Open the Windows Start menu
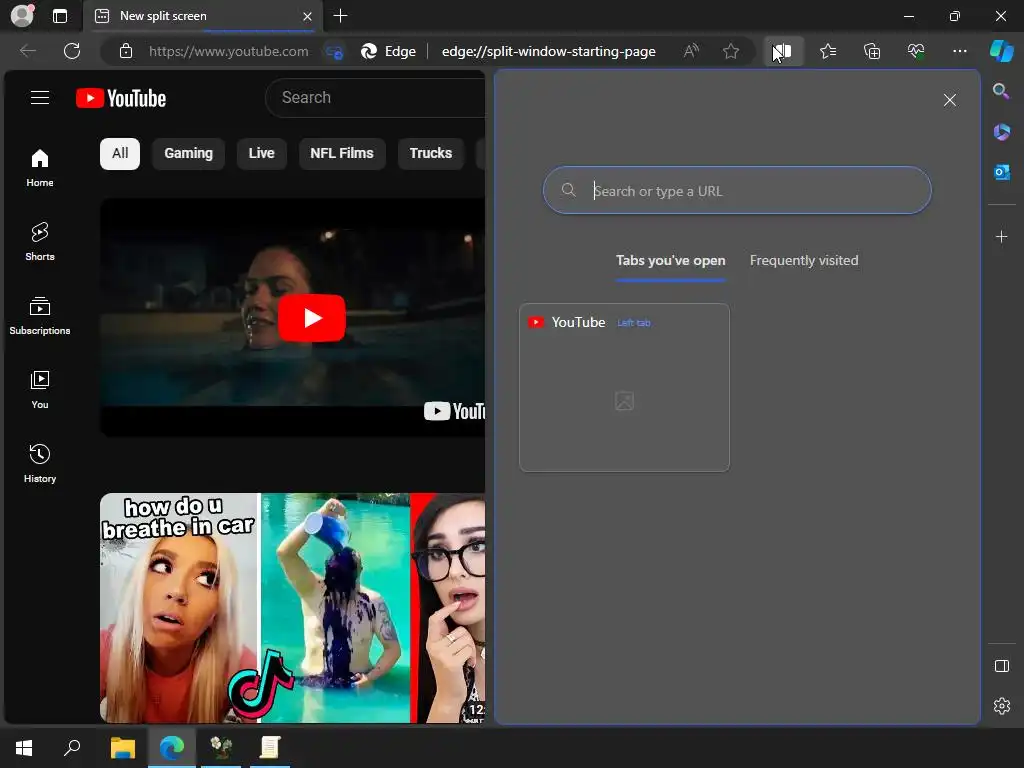 [x=24, y=747]
